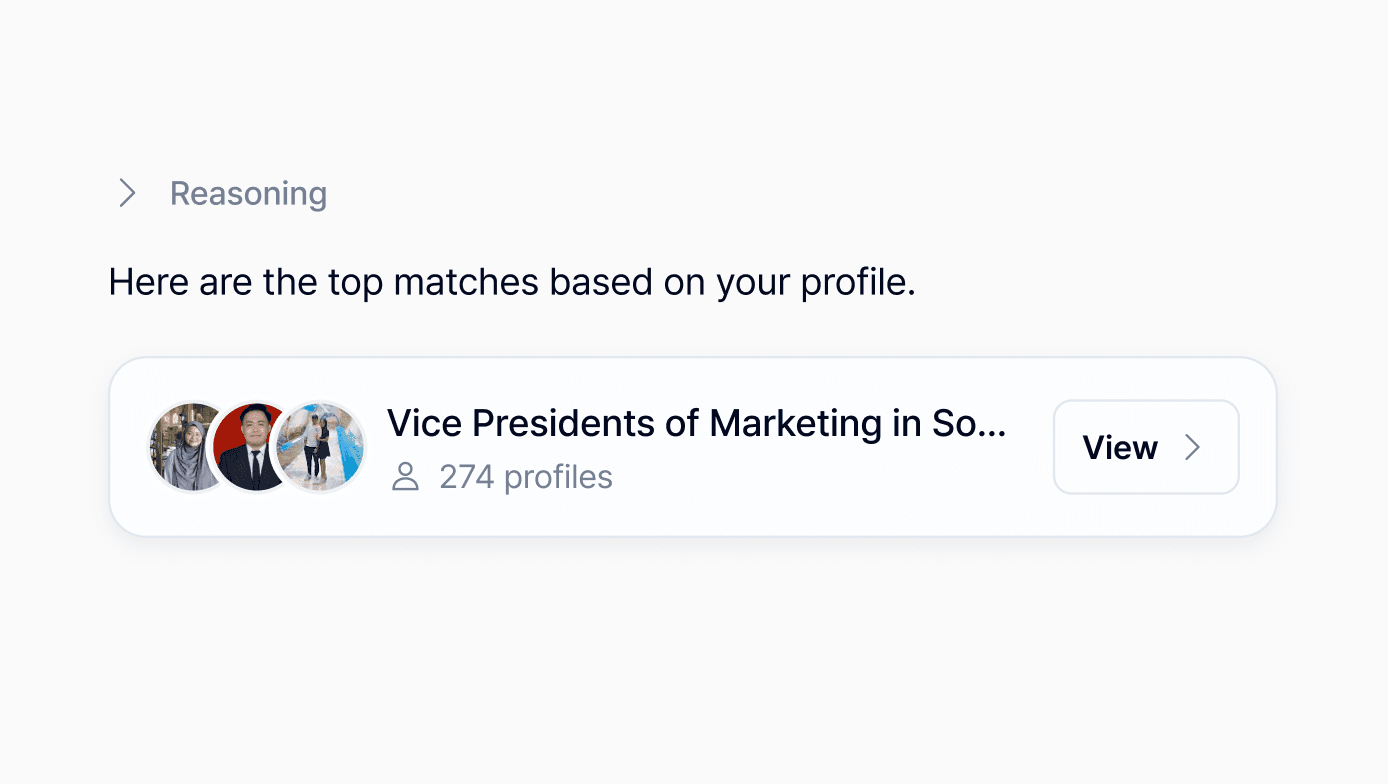Click the number 274 under the title
The image size is (1388, 784).
467,477
